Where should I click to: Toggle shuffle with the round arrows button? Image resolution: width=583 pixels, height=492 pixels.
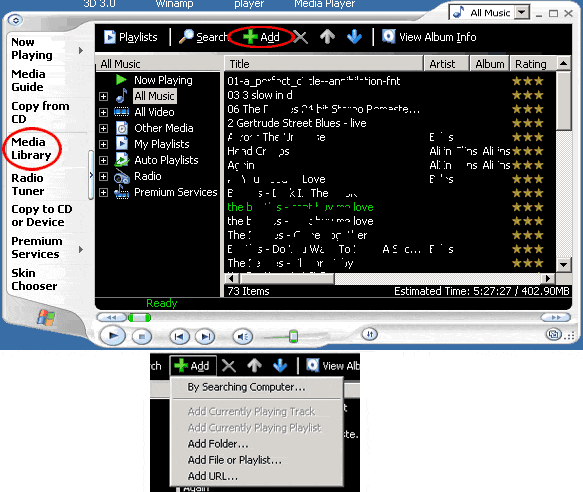pos(370,334)
